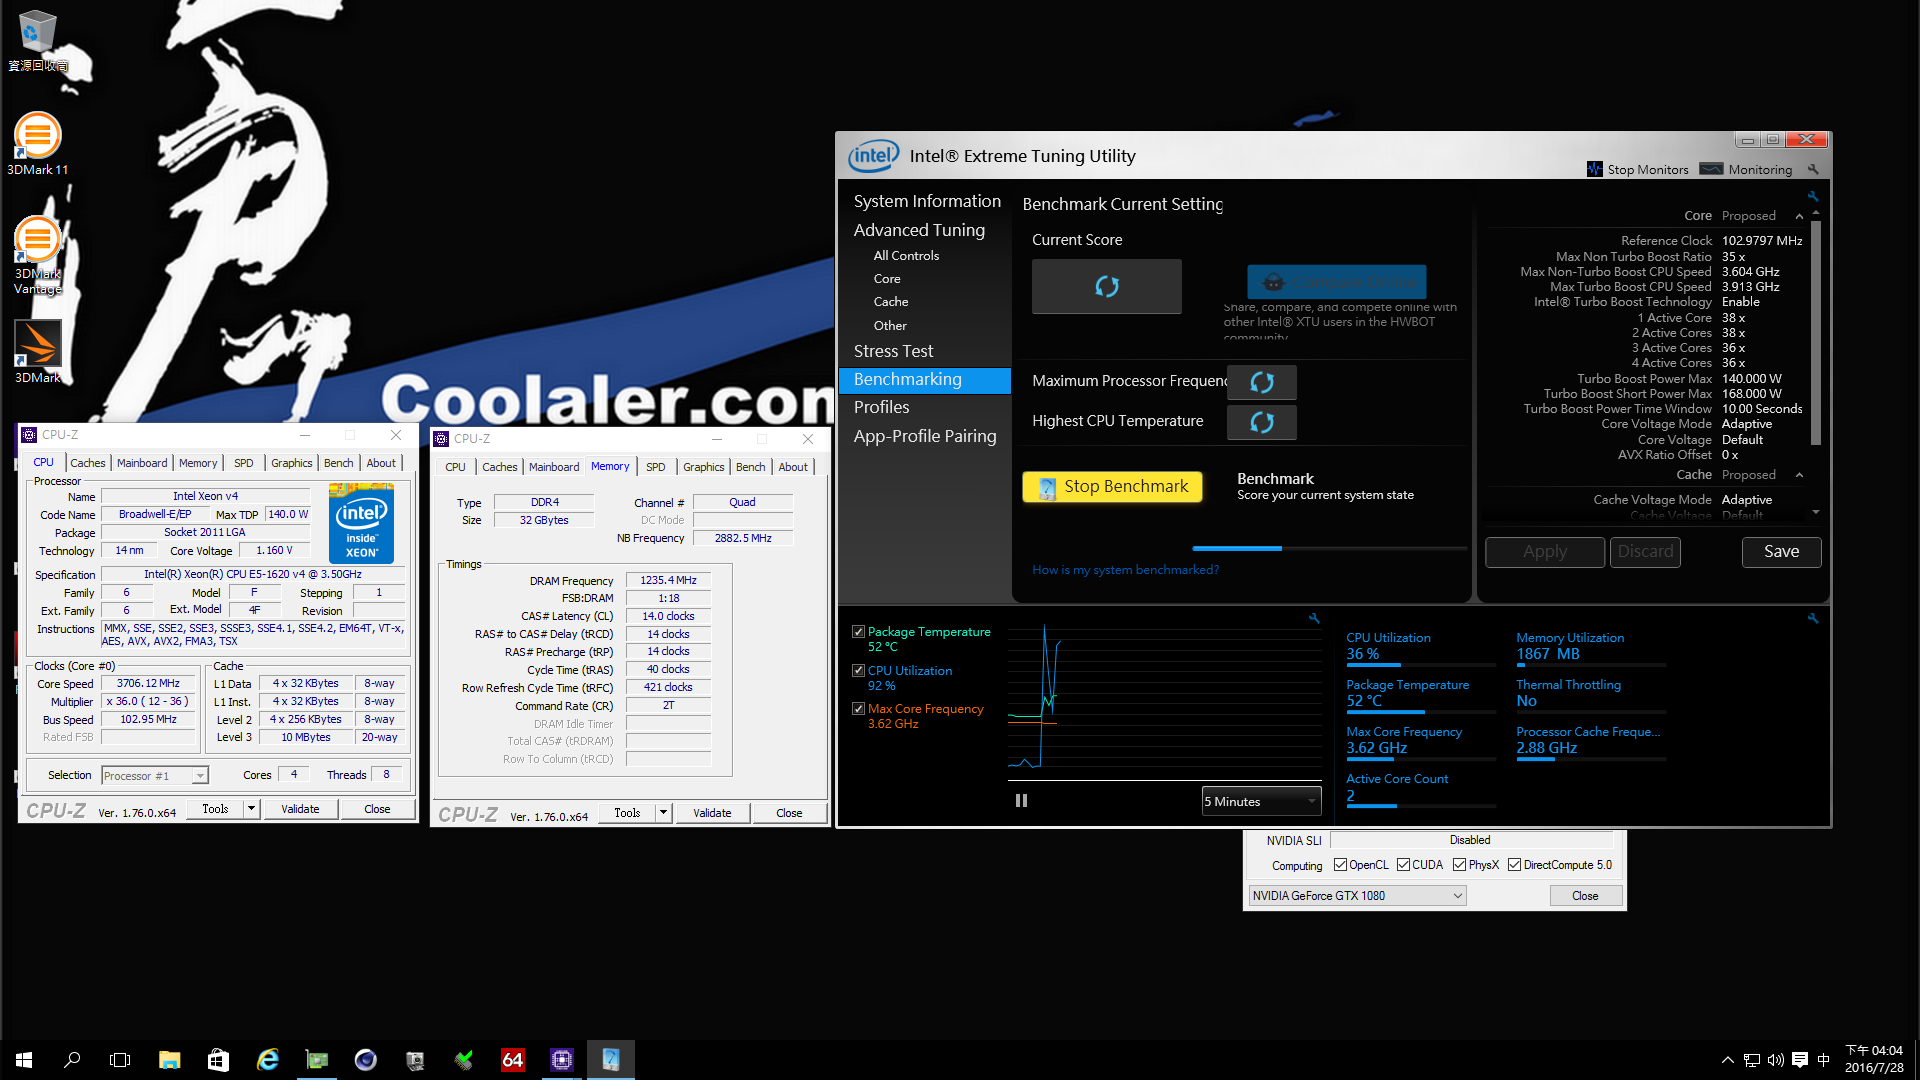1920x1080 pixels.
Task: Open 3DMark Vantage desktop shortcut
Action: 37,255
